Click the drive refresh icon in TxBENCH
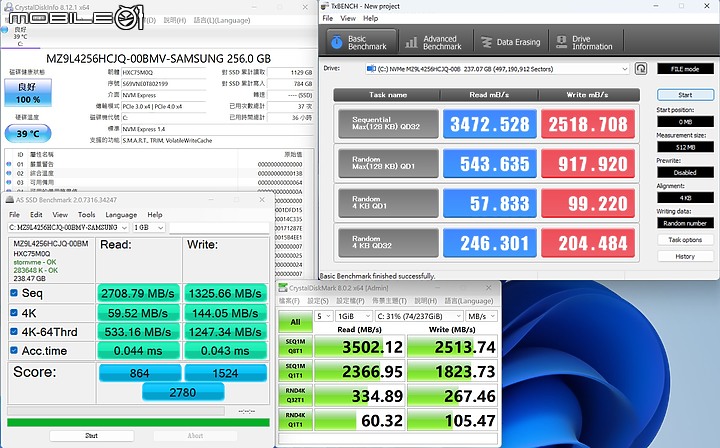Image resolution: width=720 pixels, height=448 pixels. 641,69
